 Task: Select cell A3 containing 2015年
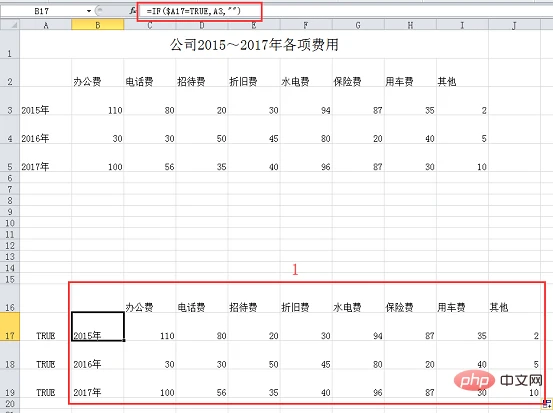[x=45, y=101]
